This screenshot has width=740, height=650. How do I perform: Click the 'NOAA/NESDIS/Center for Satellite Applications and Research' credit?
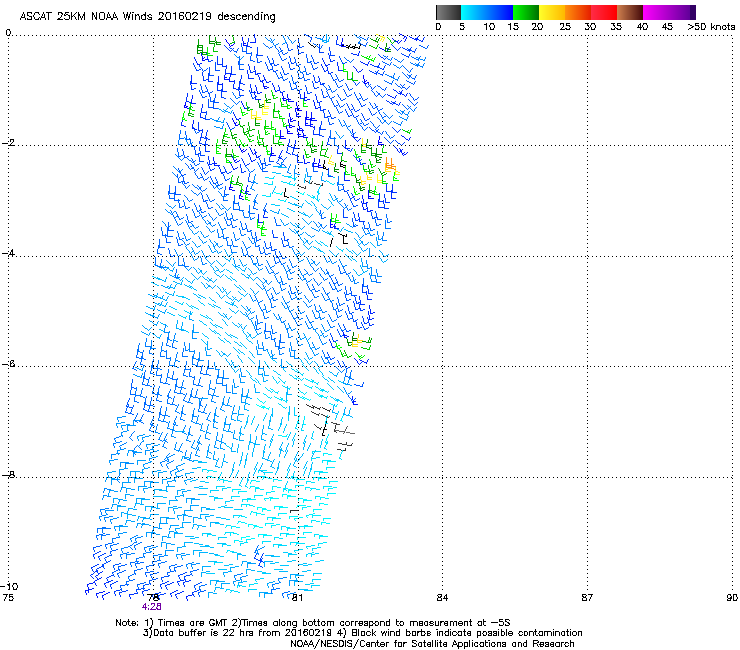[x=432, y=644]
